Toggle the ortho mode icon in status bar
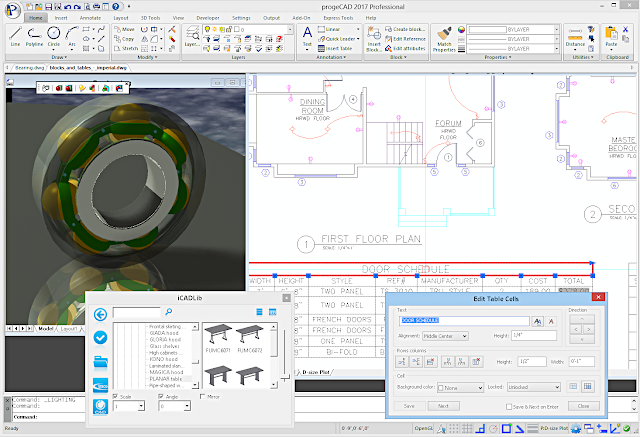Image resolution: width=640 pixels, height=437 pixels. coord(480,428)
